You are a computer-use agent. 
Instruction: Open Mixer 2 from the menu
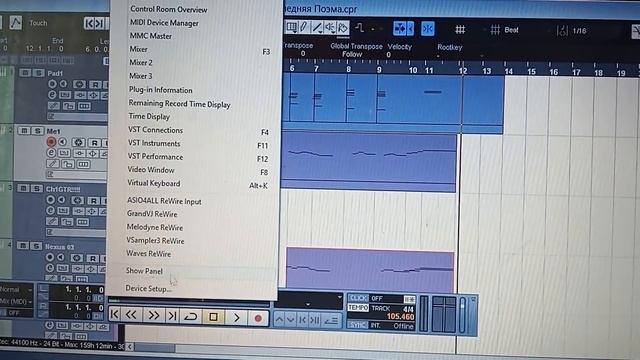(x=141, y=62)
